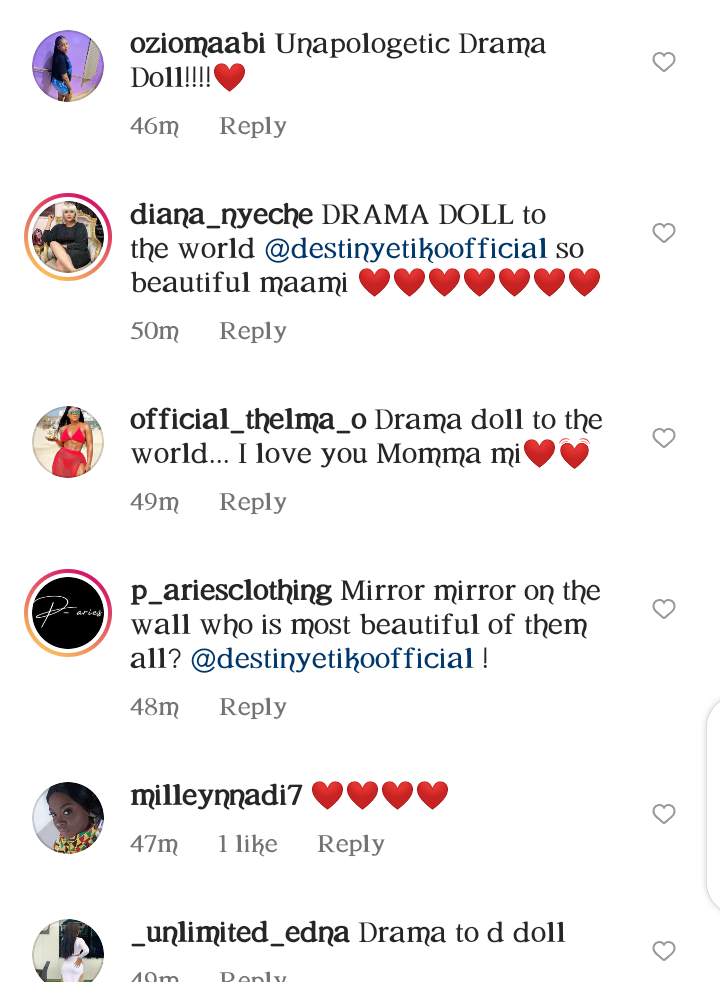Open oziomaabi's profile picture
This screenshot has height=982, width=720.
(x=68, y=66)
